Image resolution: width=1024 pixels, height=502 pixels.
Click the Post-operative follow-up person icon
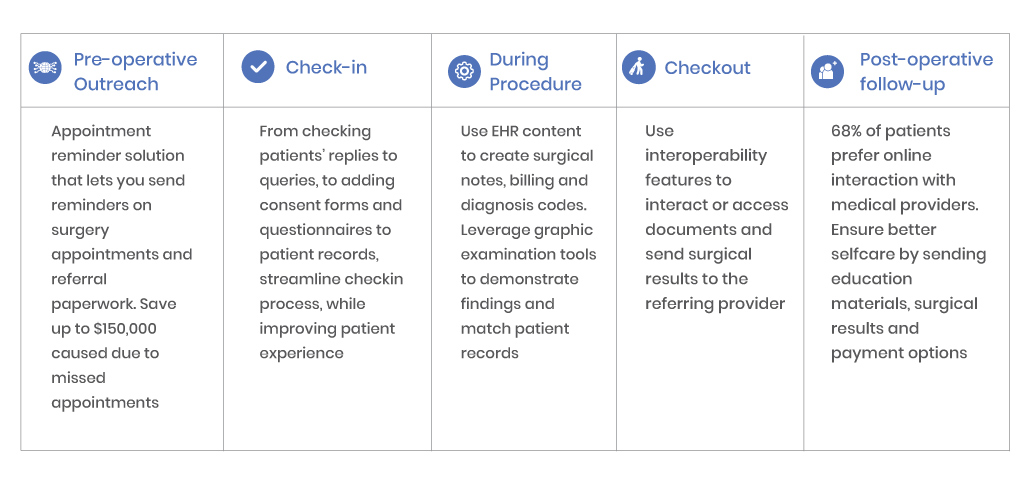tap(827, 71)
